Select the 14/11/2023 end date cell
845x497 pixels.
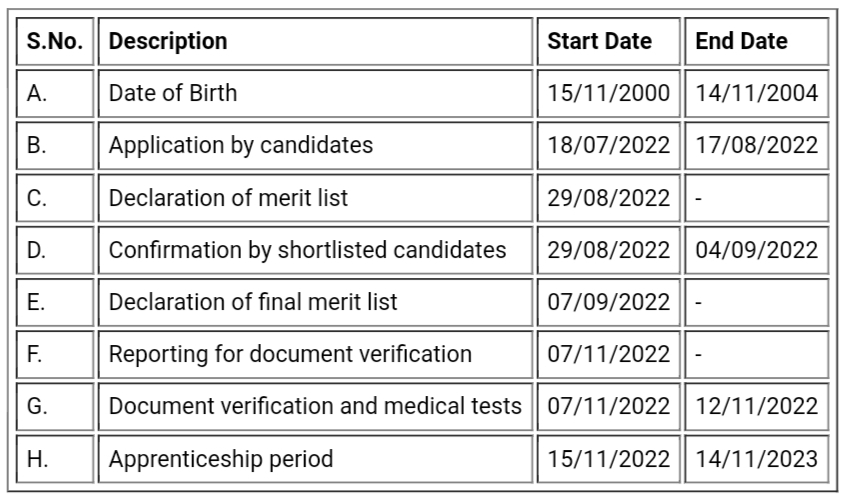pos(756,460)
